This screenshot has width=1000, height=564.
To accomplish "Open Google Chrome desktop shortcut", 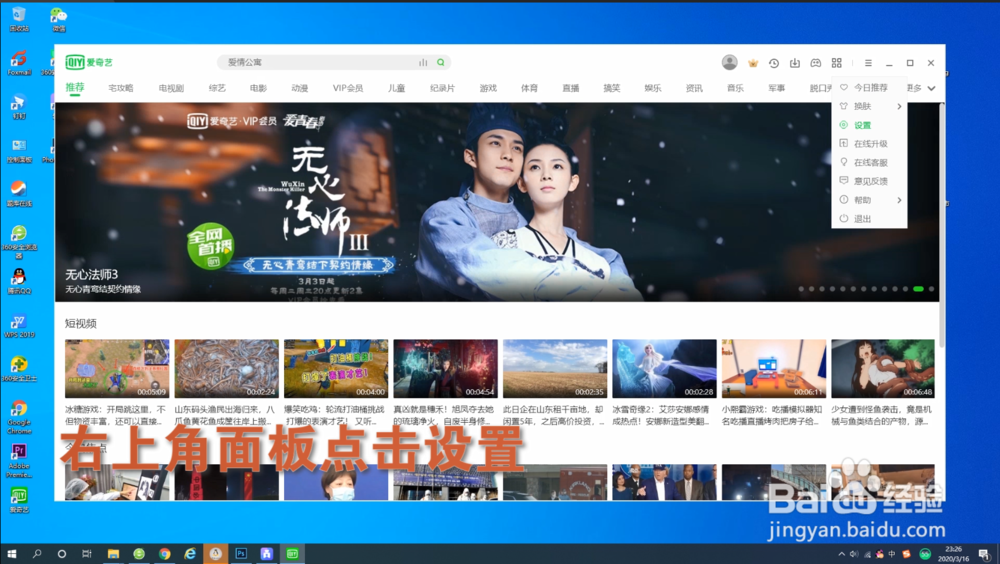I will pos(19,417).
